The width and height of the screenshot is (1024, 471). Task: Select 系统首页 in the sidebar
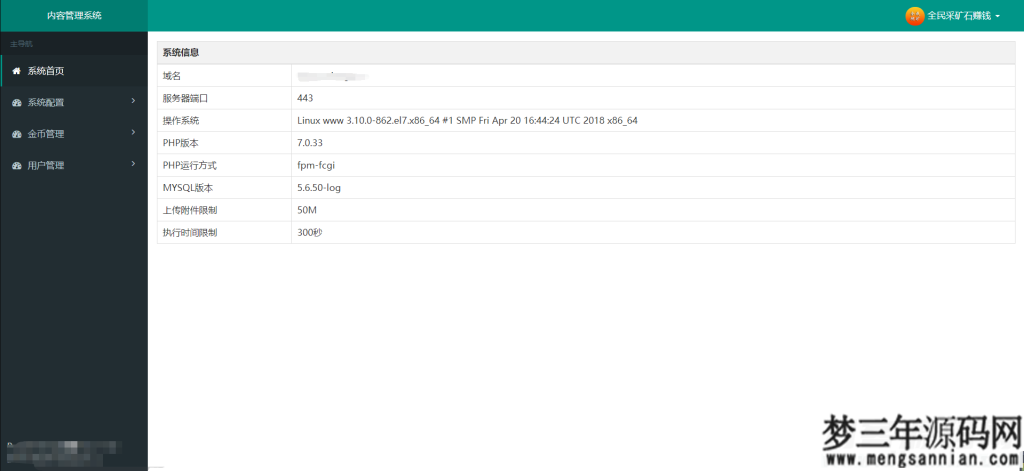coord(46,71)
